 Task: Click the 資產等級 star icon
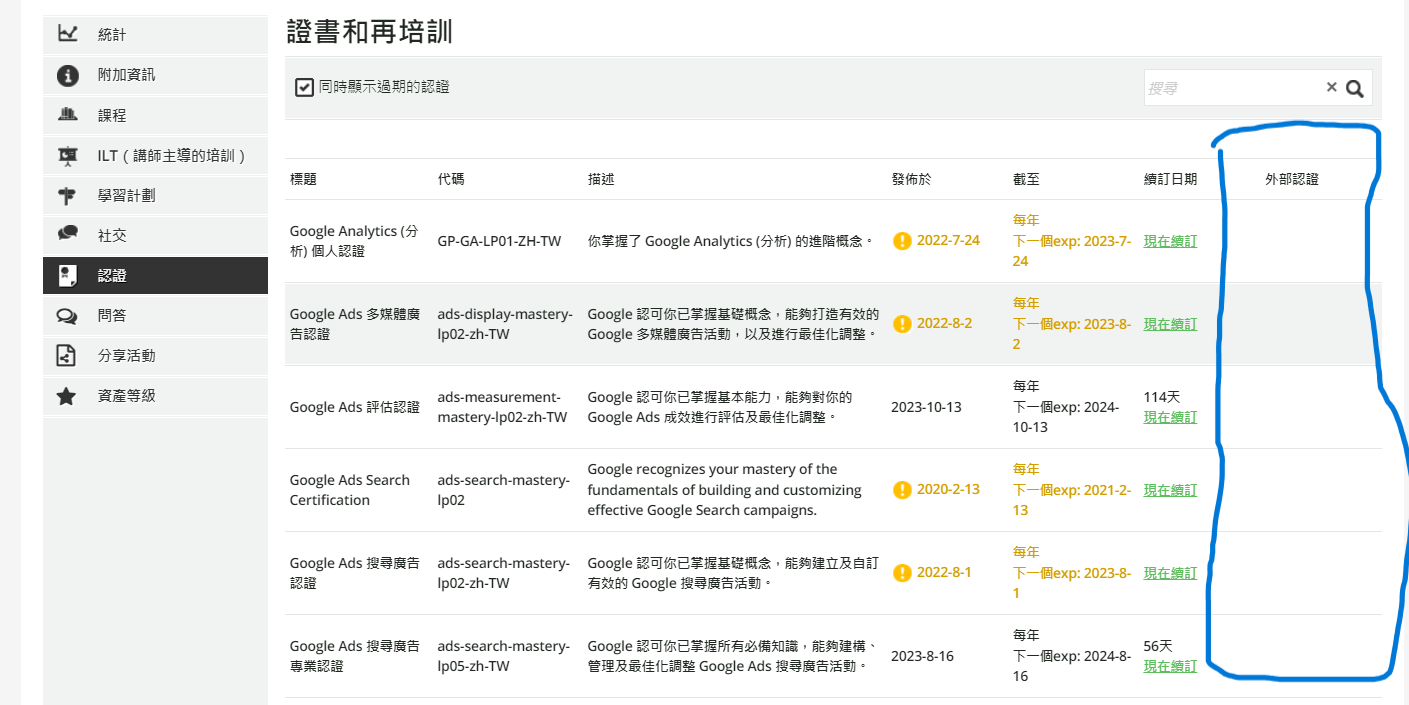point(68,395)
